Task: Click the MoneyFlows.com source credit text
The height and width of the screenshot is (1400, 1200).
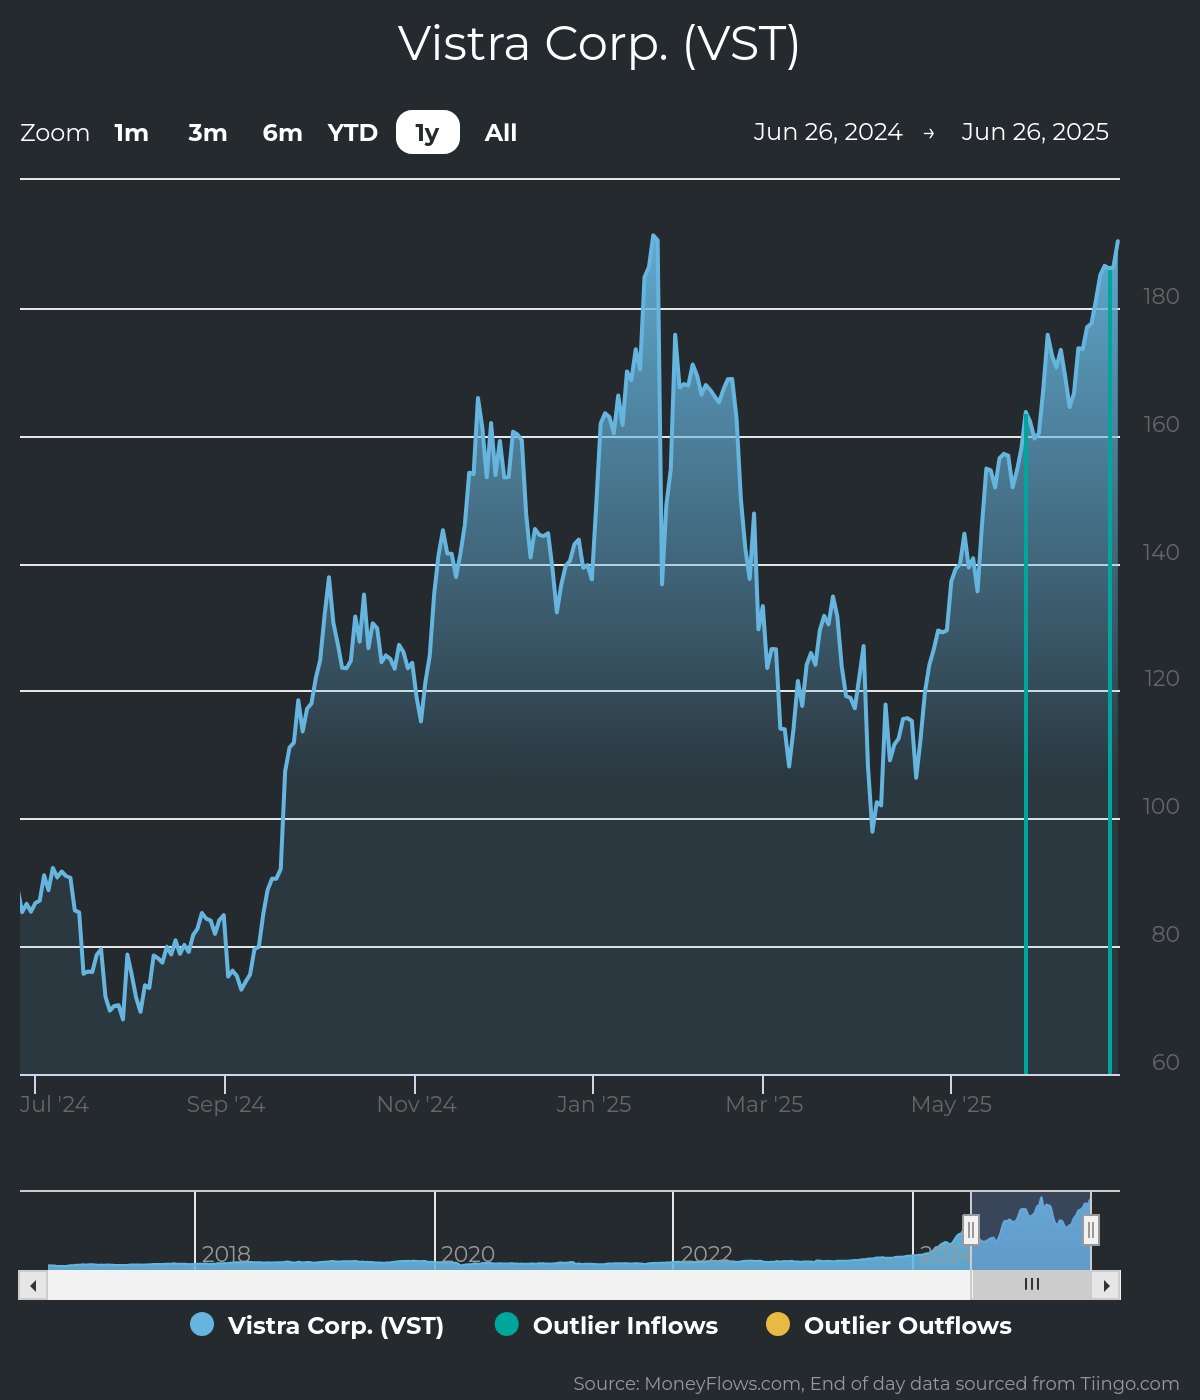Action: (x=876, y=1384)
